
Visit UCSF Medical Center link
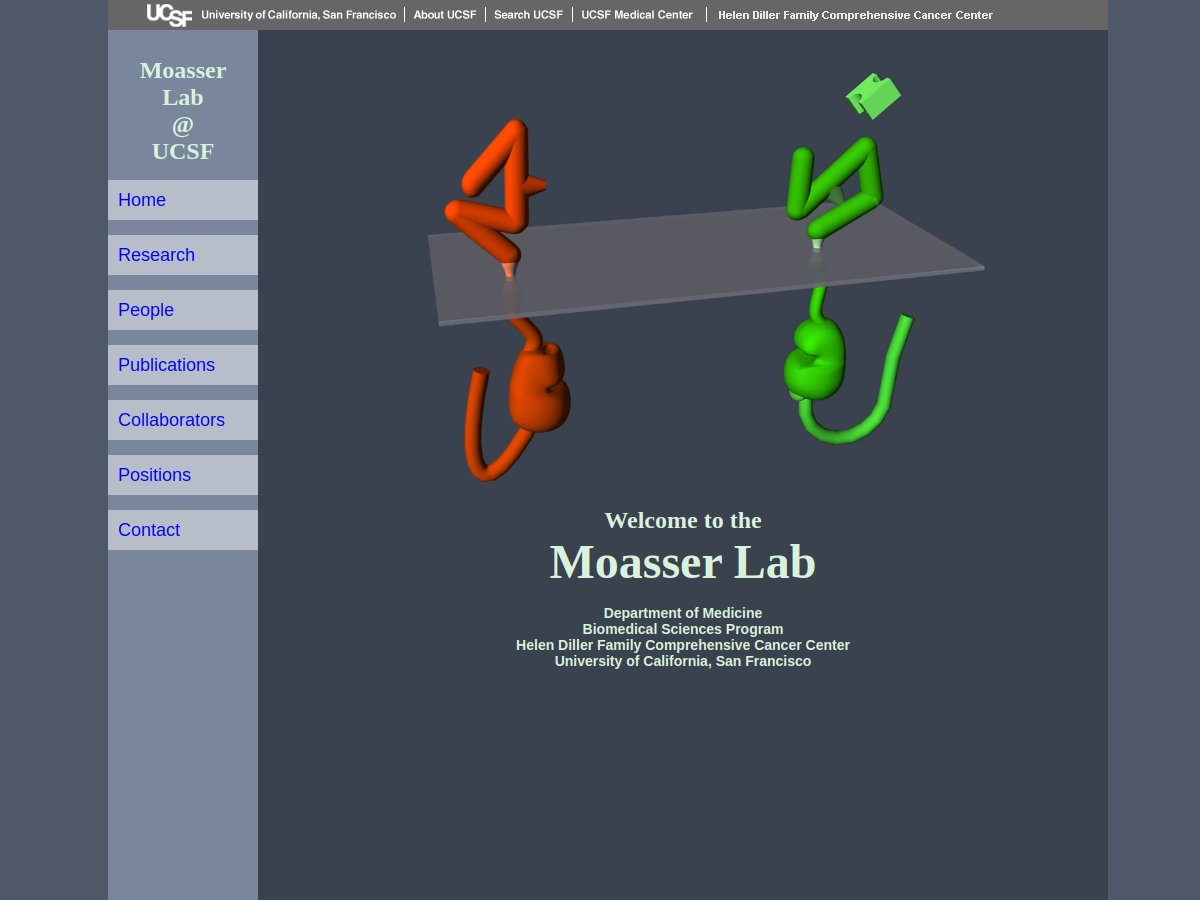pos(637,15)
